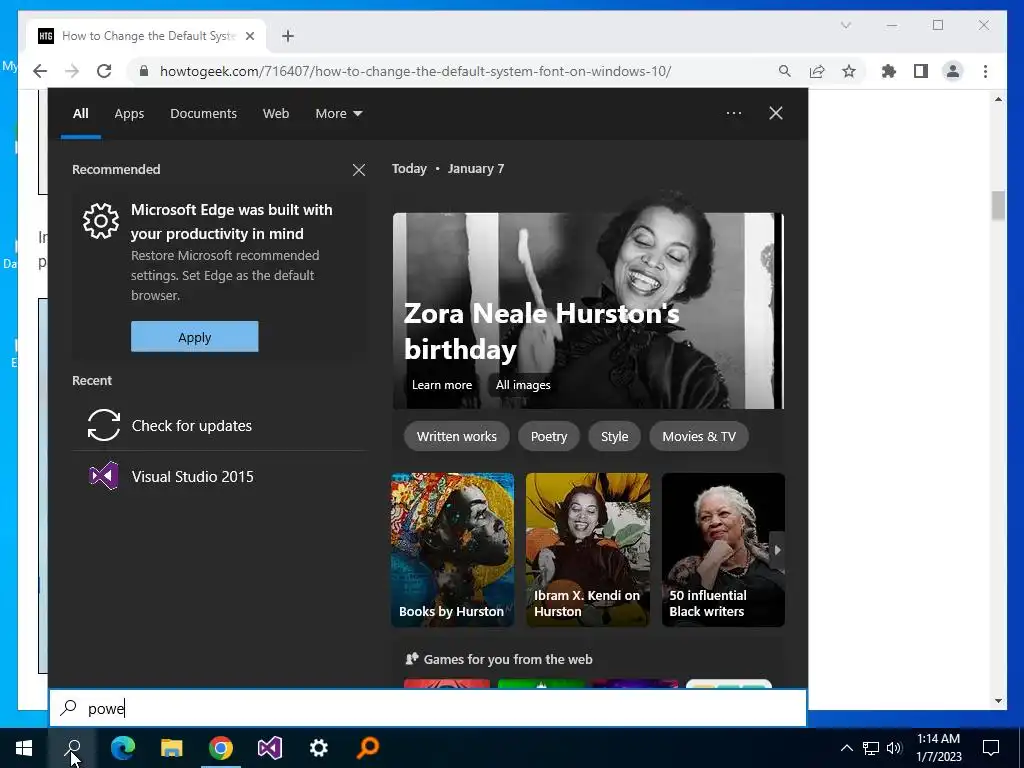Image resolution: width=1024 pixels, height=768 pixels.
Task: Click Chrome page scrollbar thumb
Action: pyautogui.click(x=998, y=205)
